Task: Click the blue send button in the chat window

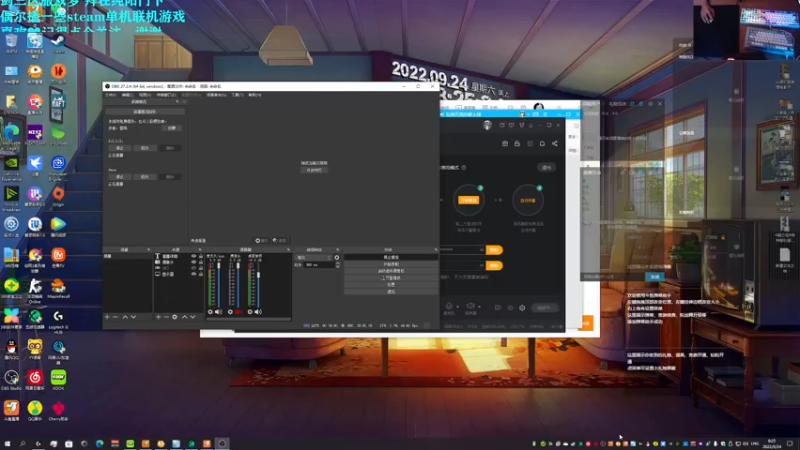Action: point(655,276)
